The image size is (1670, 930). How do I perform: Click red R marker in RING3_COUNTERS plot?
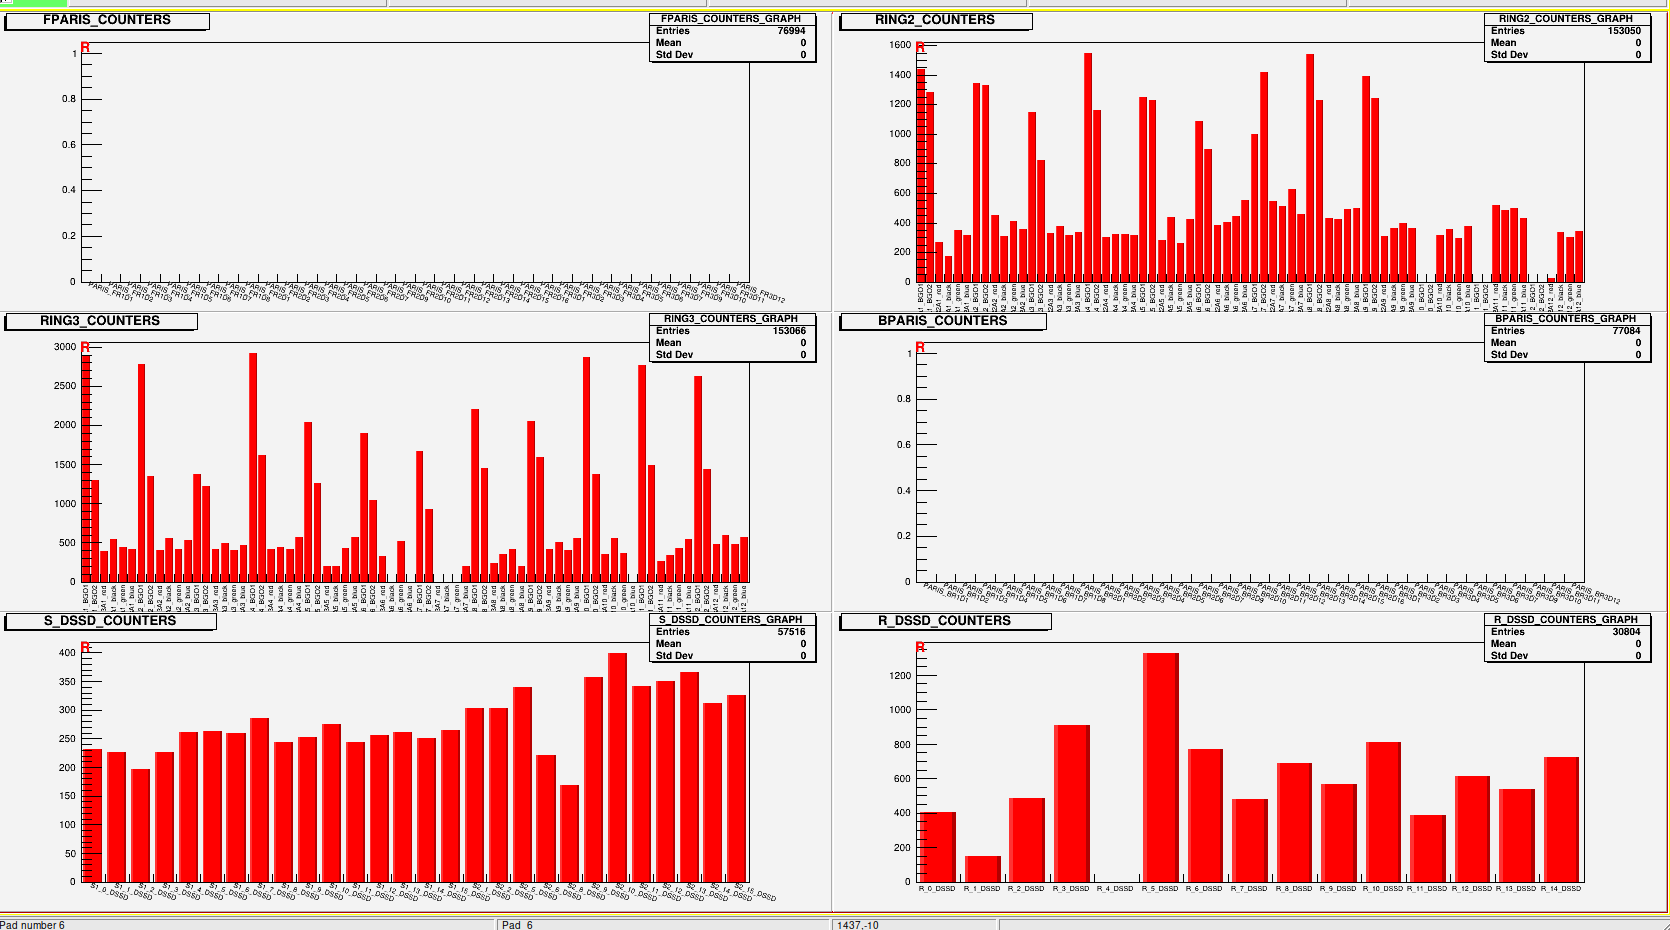pos(85,348)
